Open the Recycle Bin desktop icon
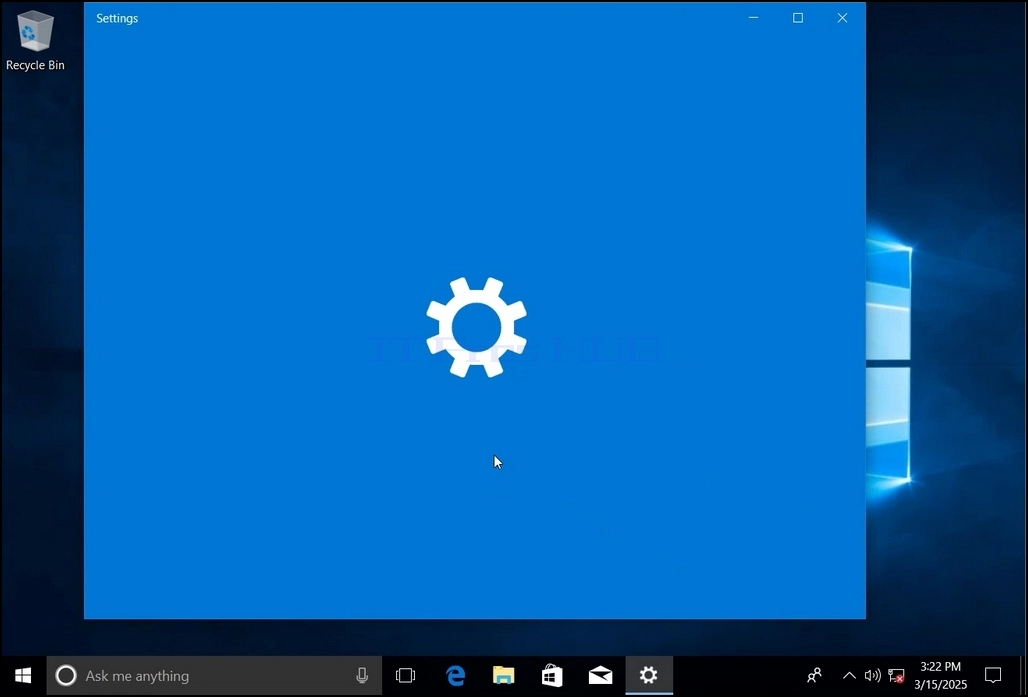The image size is (1028, 697). pos(35,41)
